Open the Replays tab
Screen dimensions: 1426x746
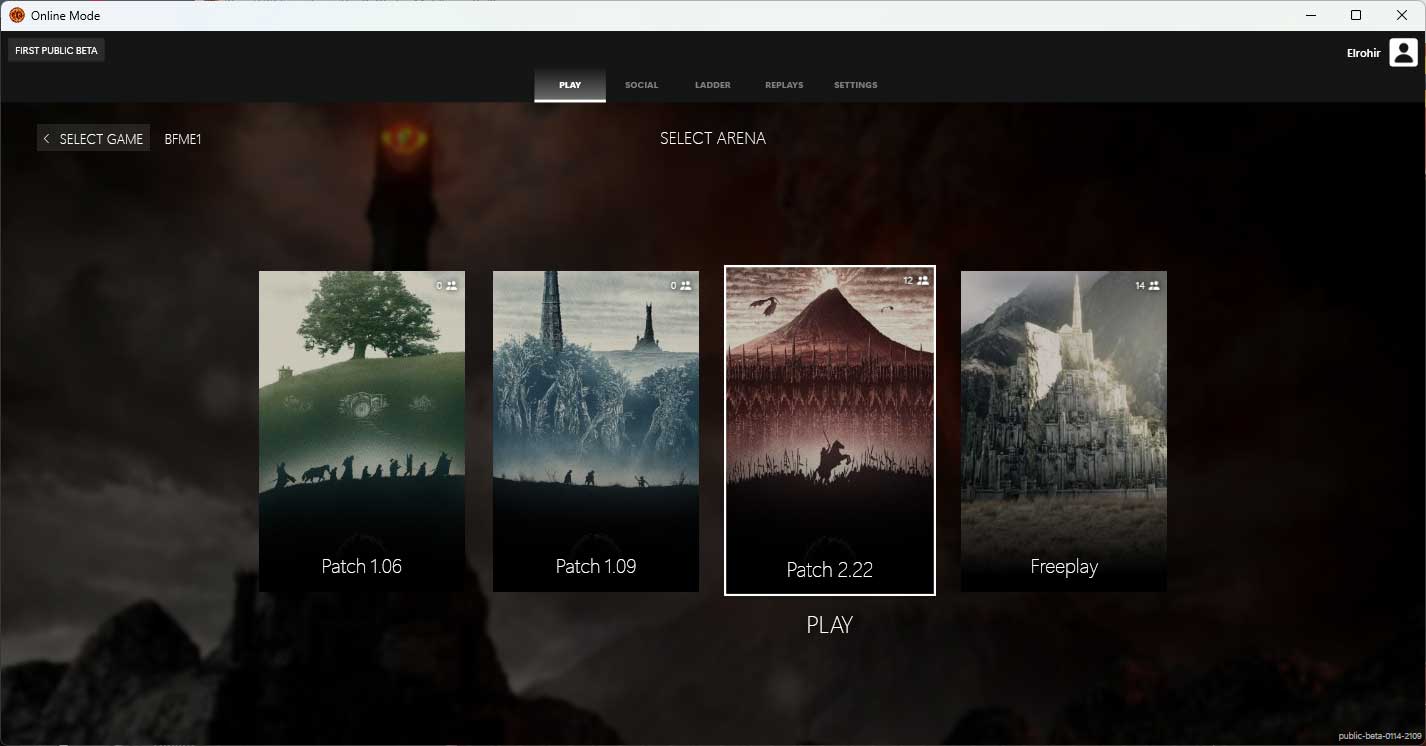pos(784,85)
